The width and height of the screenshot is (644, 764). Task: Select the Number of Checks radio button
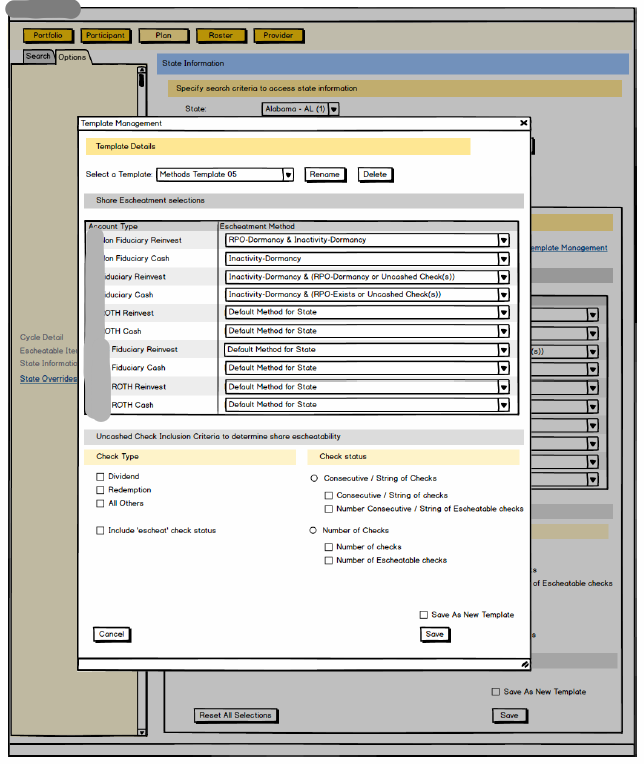(313, 530)
